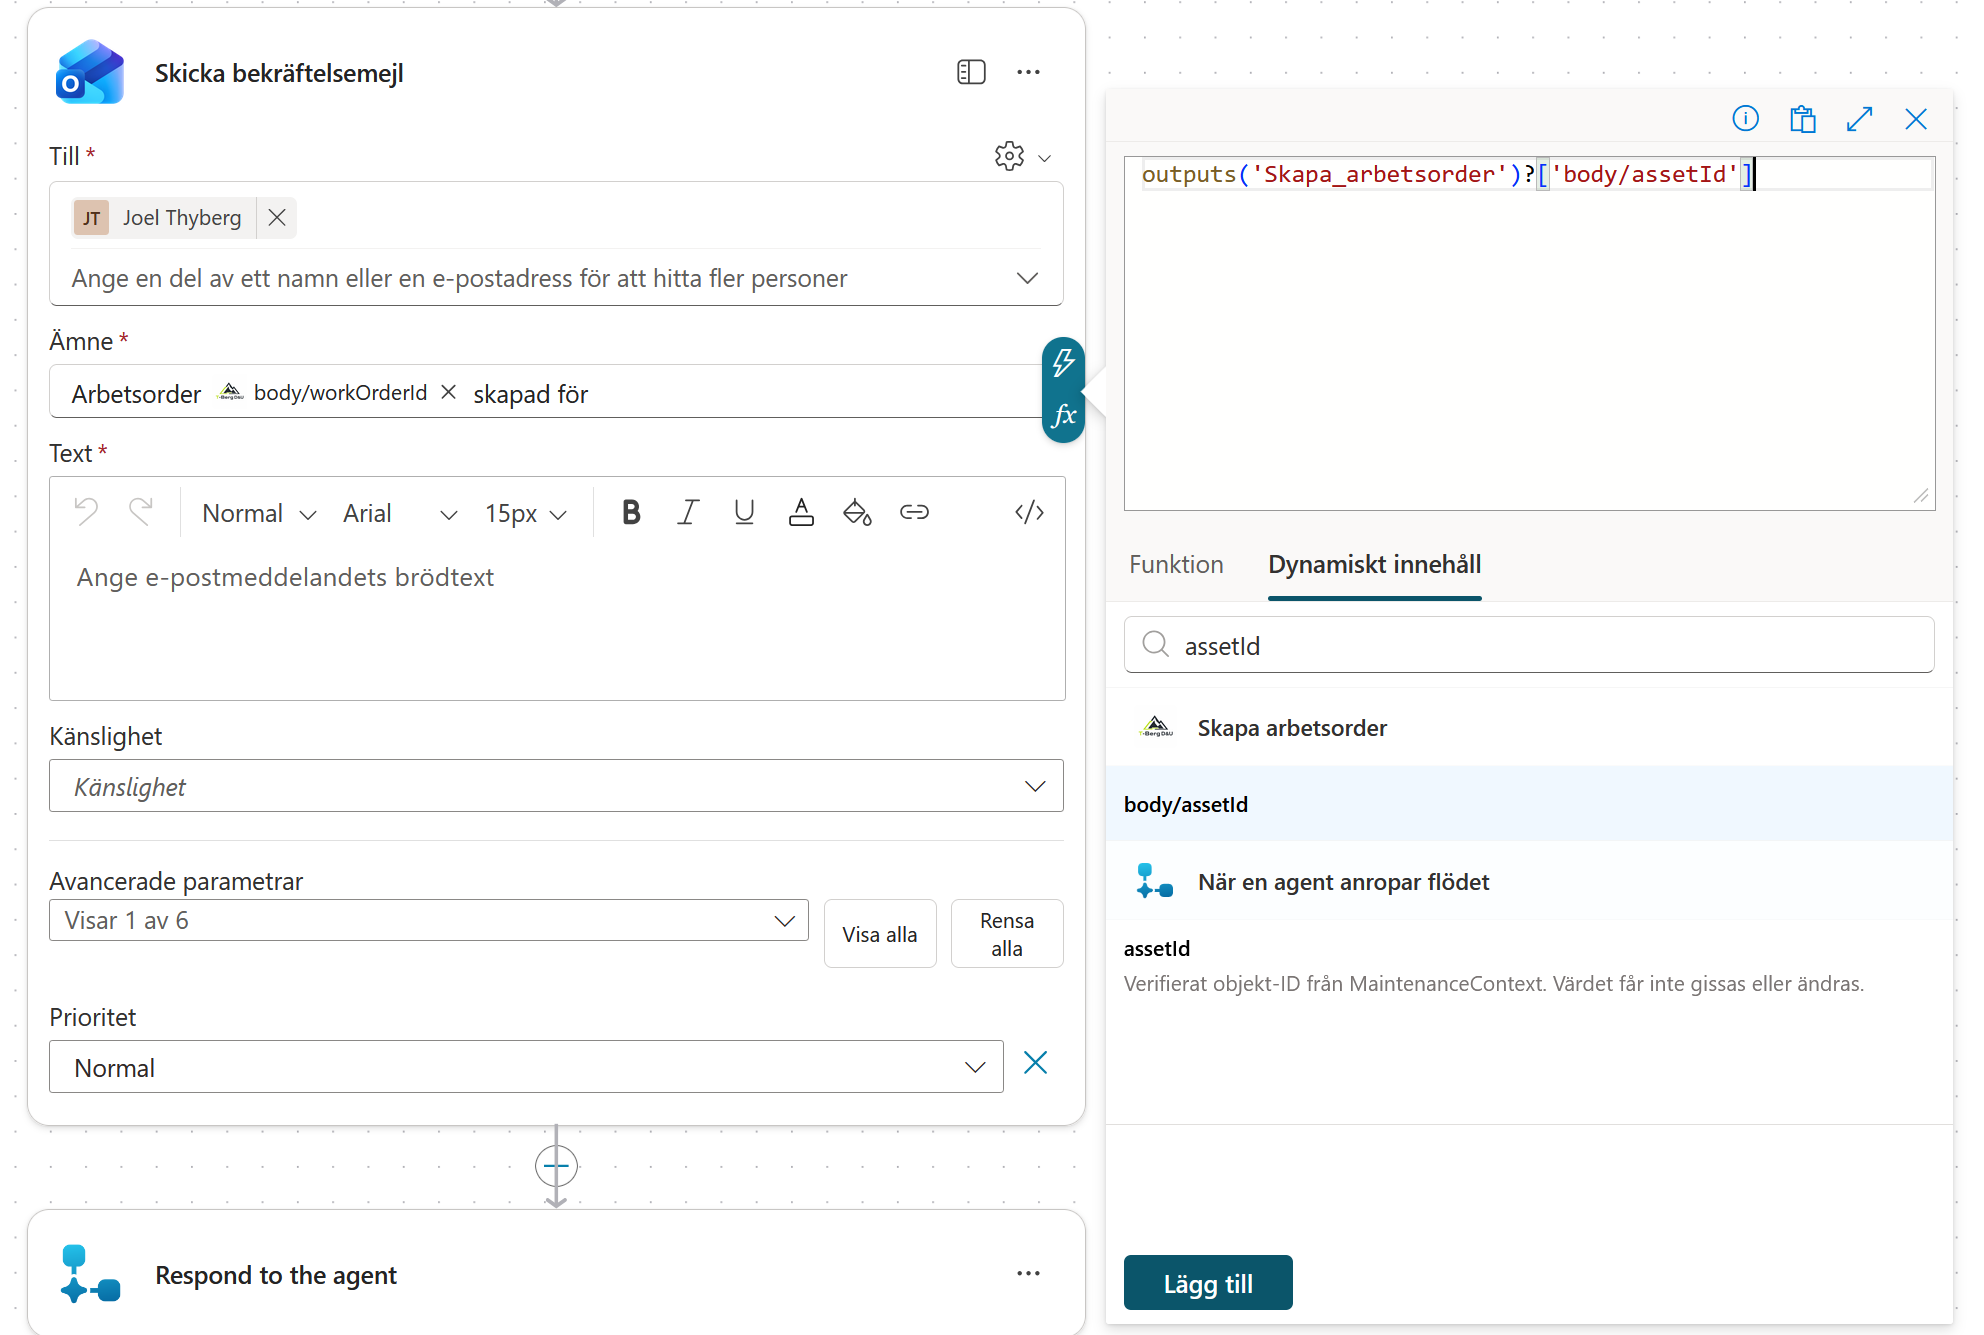
Task: Toggle underline formatting
Action: pyautogui.click(x=744, y=512)
